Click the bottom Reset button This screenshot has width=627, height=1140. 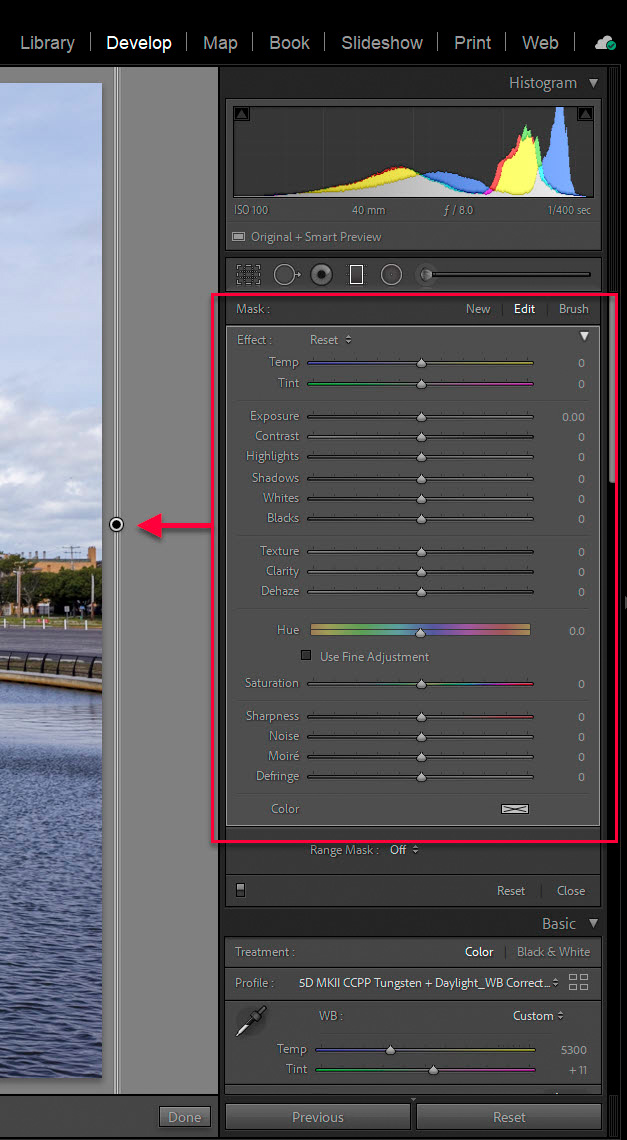(509, 1117)
